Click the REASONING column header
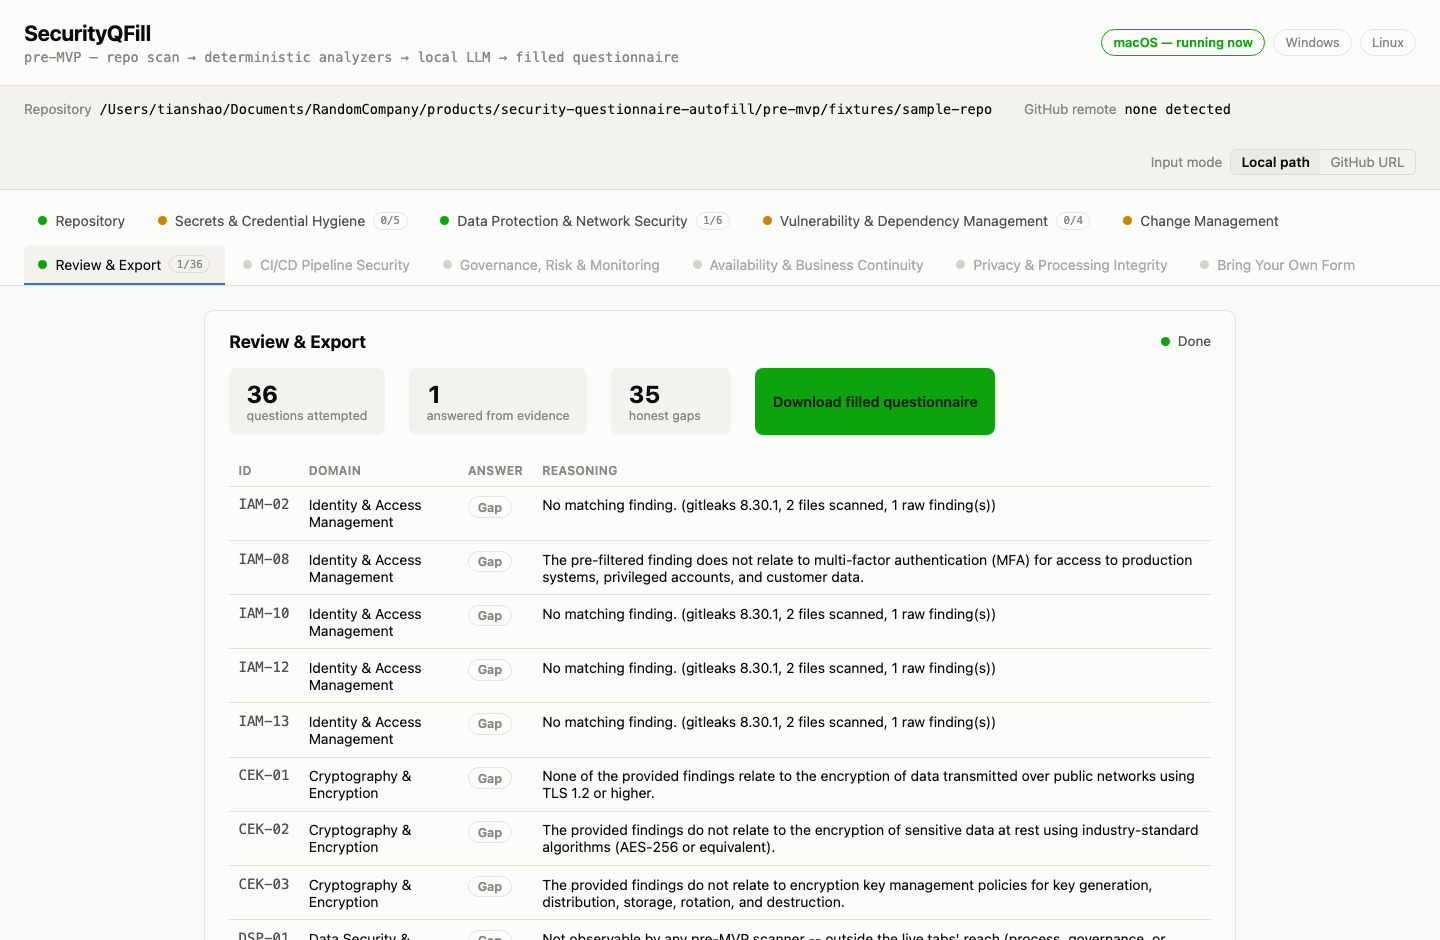This screenshot has height=940, width=1440. [x=580, y=471]
